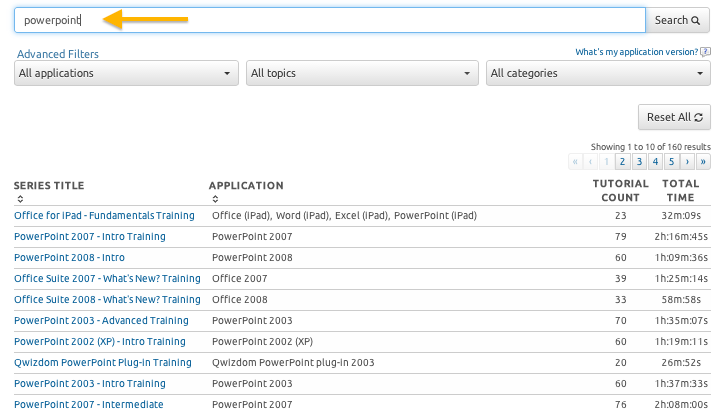
Task: Open "What's my application version?" link
Action: (637, 52)
